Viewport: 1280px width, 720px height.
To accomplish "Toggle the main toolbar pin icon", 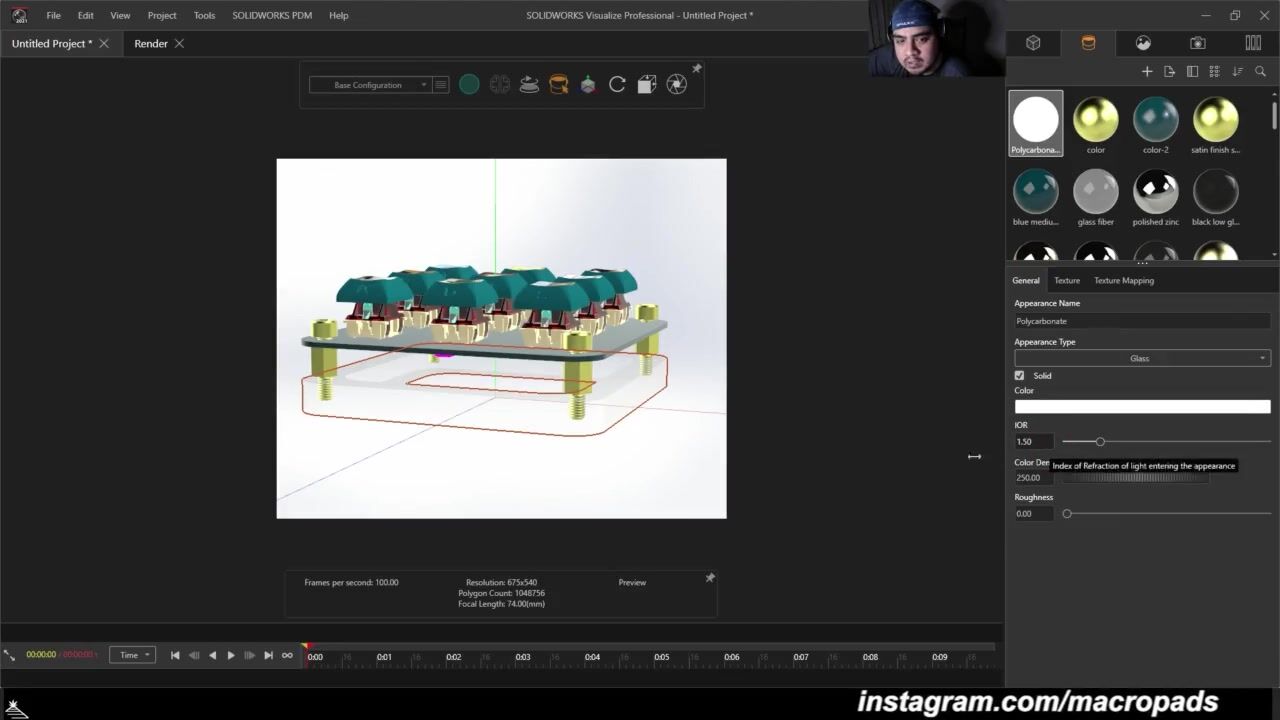I will coord(697,69).
